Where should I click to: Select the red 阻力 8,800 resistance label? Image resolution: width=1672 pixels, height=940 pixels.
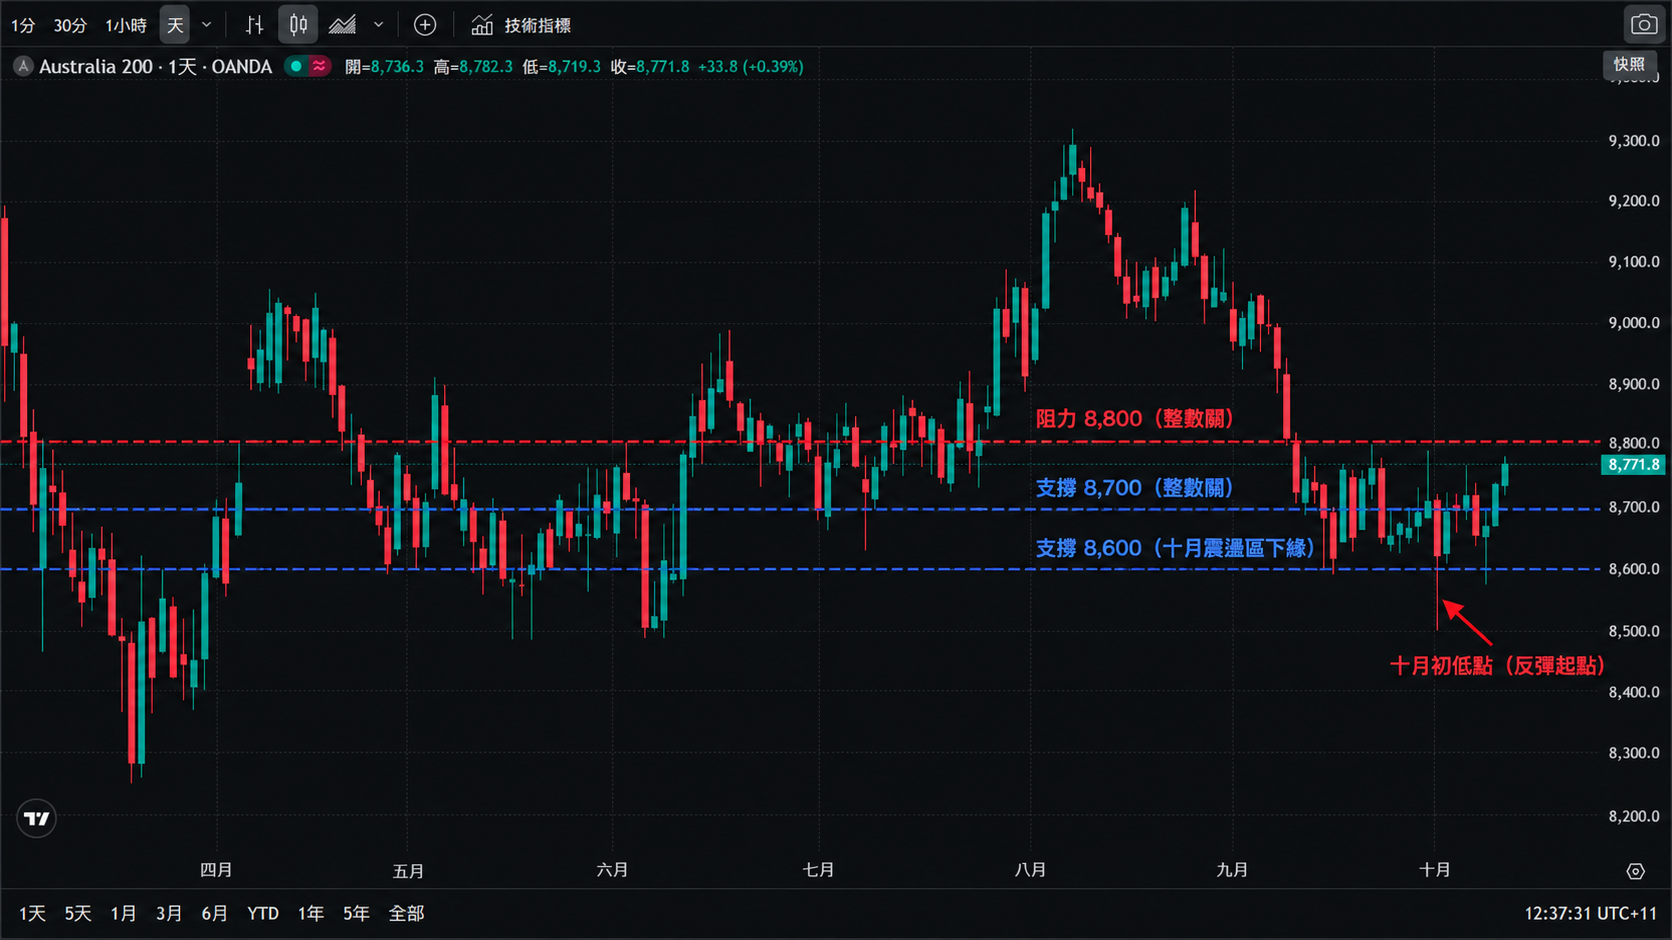(x=1134, y=419)
